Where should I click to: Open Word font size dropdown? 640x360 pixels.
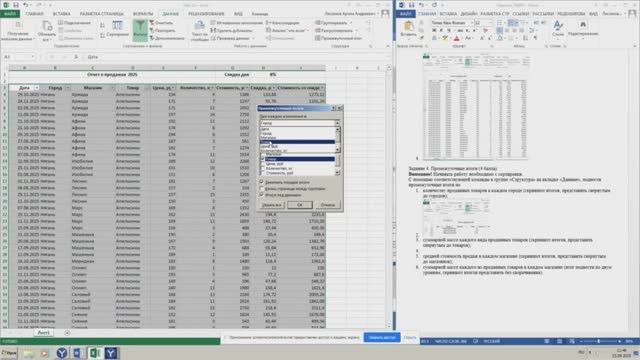491,23
